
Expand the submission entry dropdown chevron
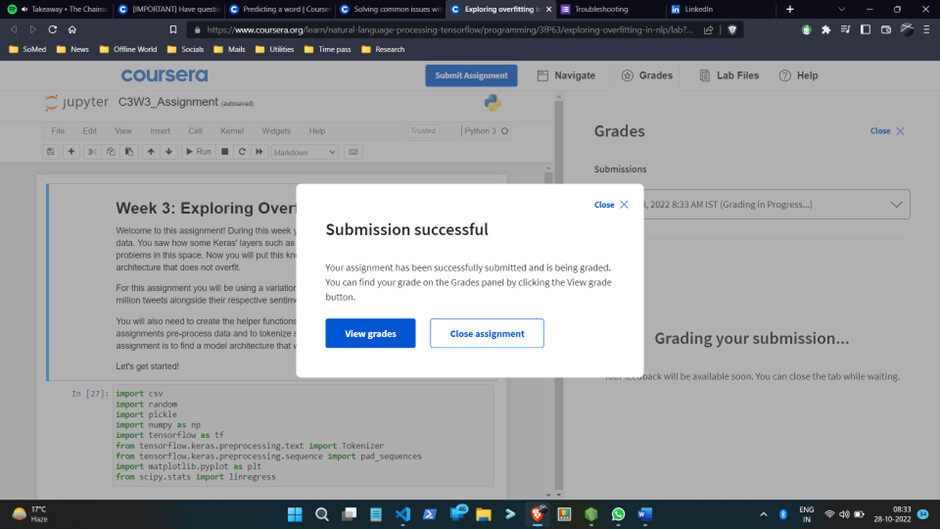click(896, 205)
